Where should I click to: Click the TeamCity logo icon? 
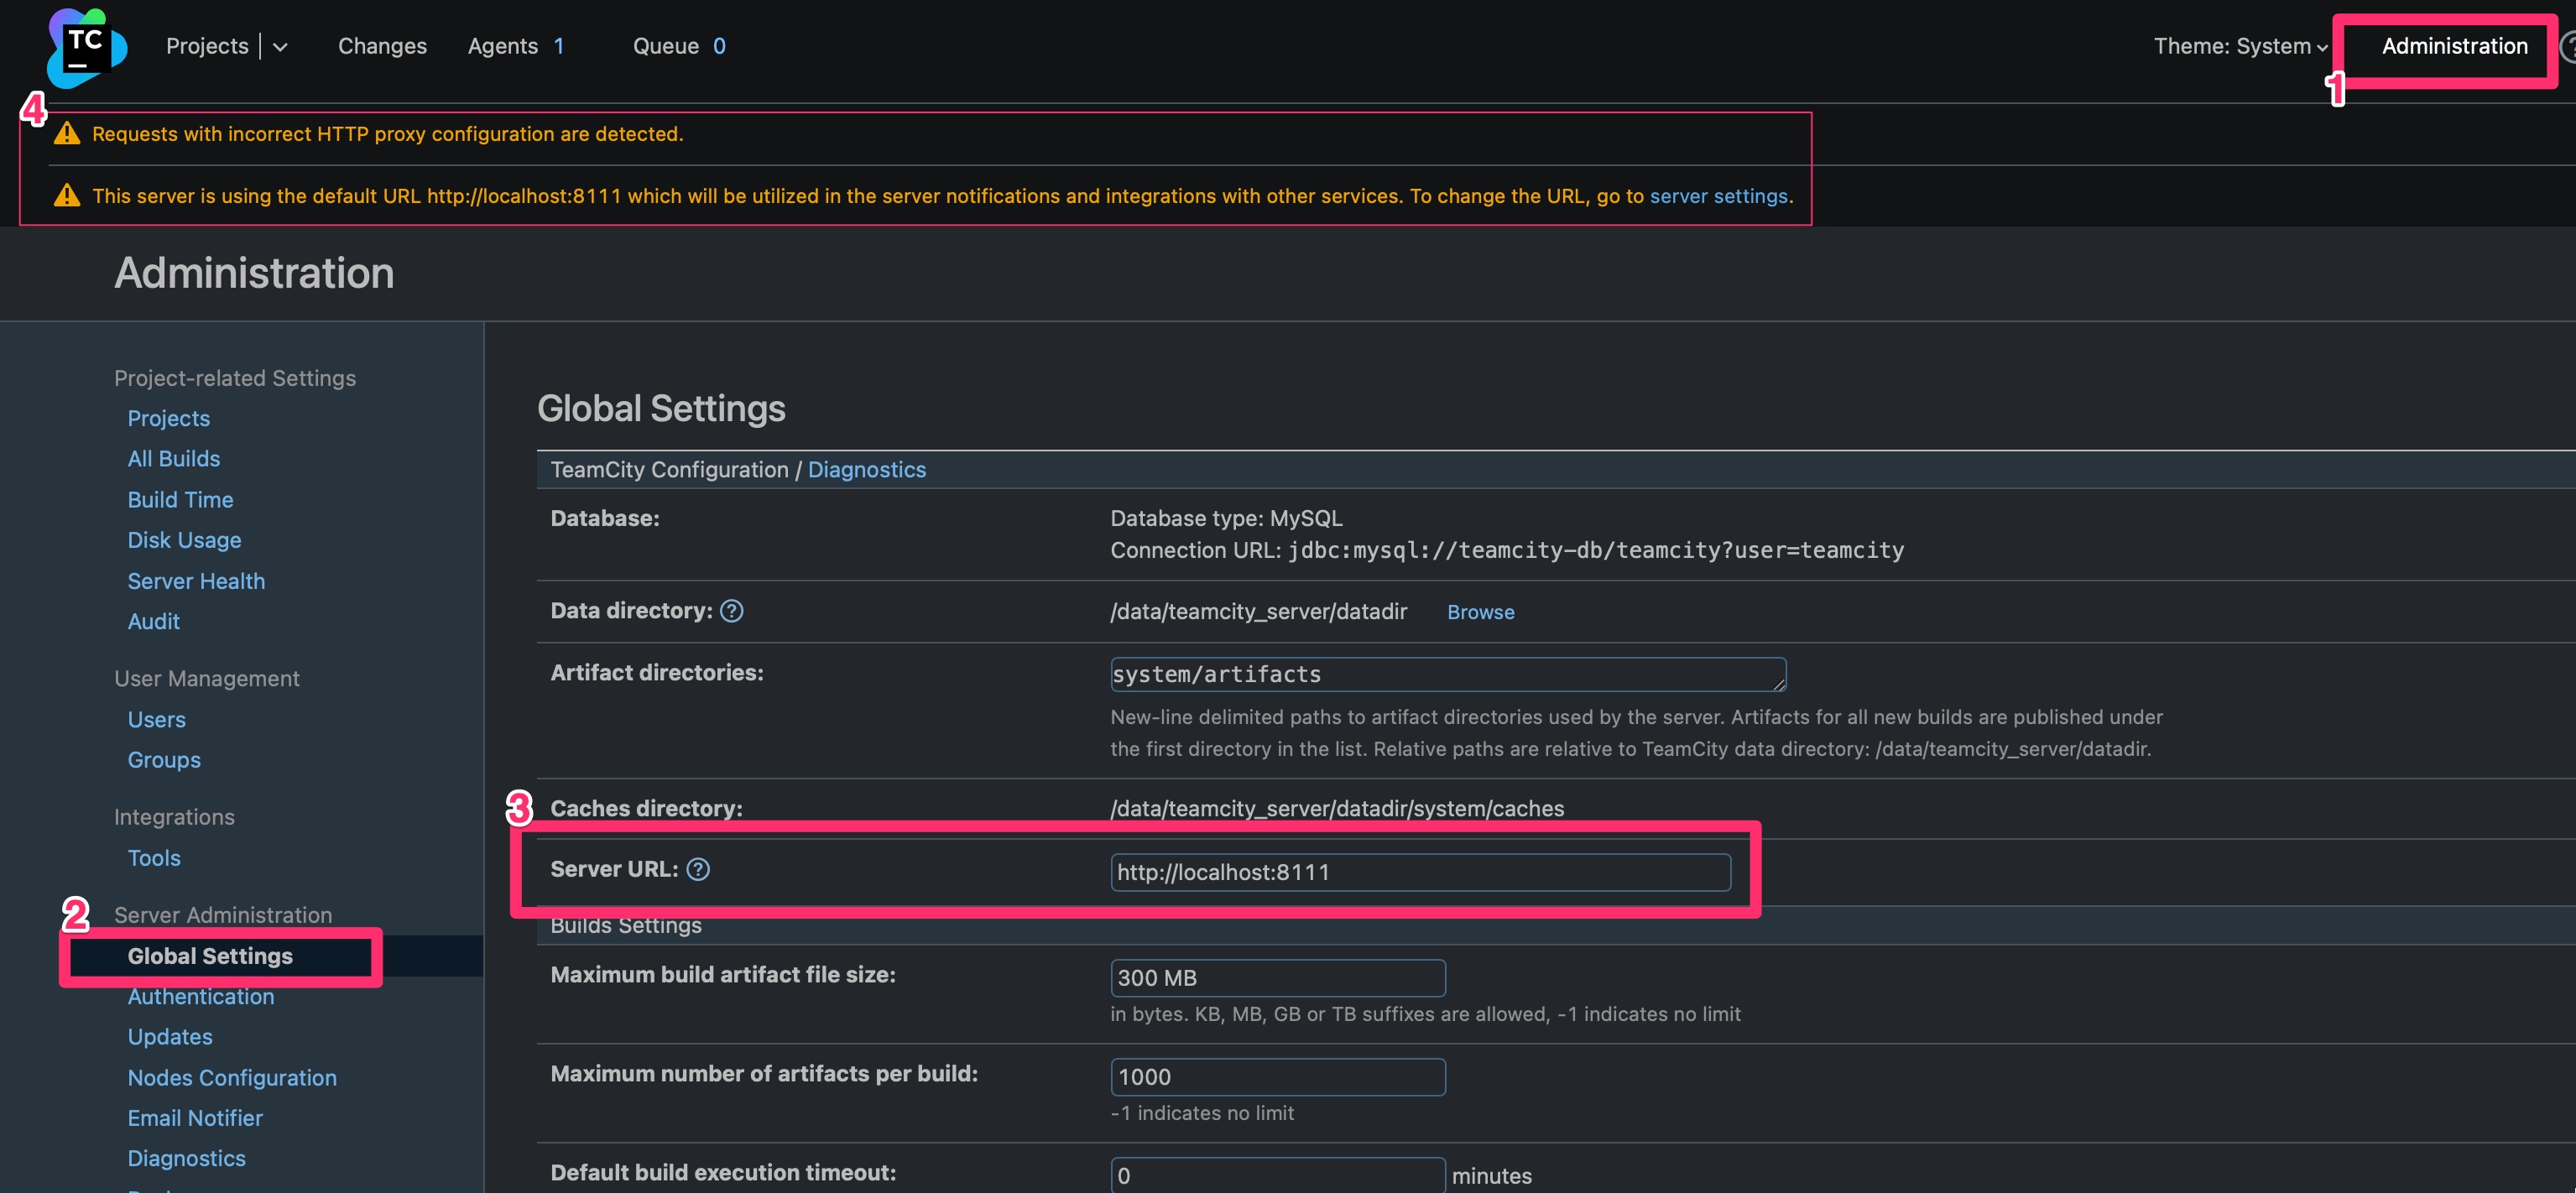(x=86, y=47)
